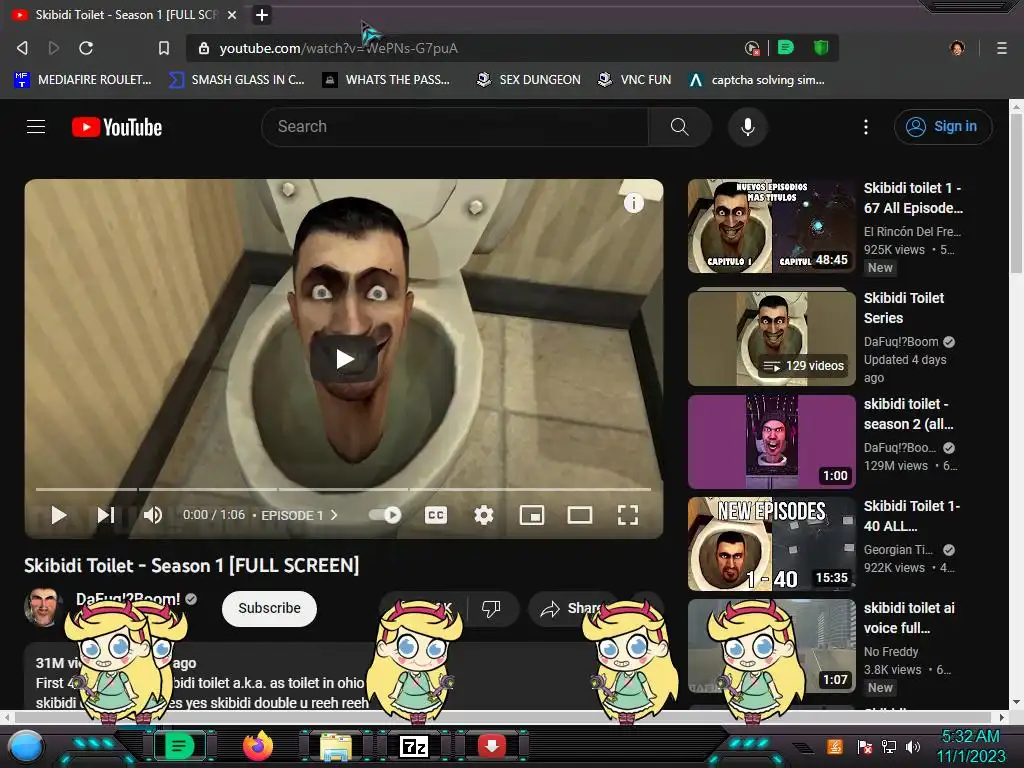The image size is (1024, 768).
Task: Play video with large center play button
Action: tap(344, 359)
